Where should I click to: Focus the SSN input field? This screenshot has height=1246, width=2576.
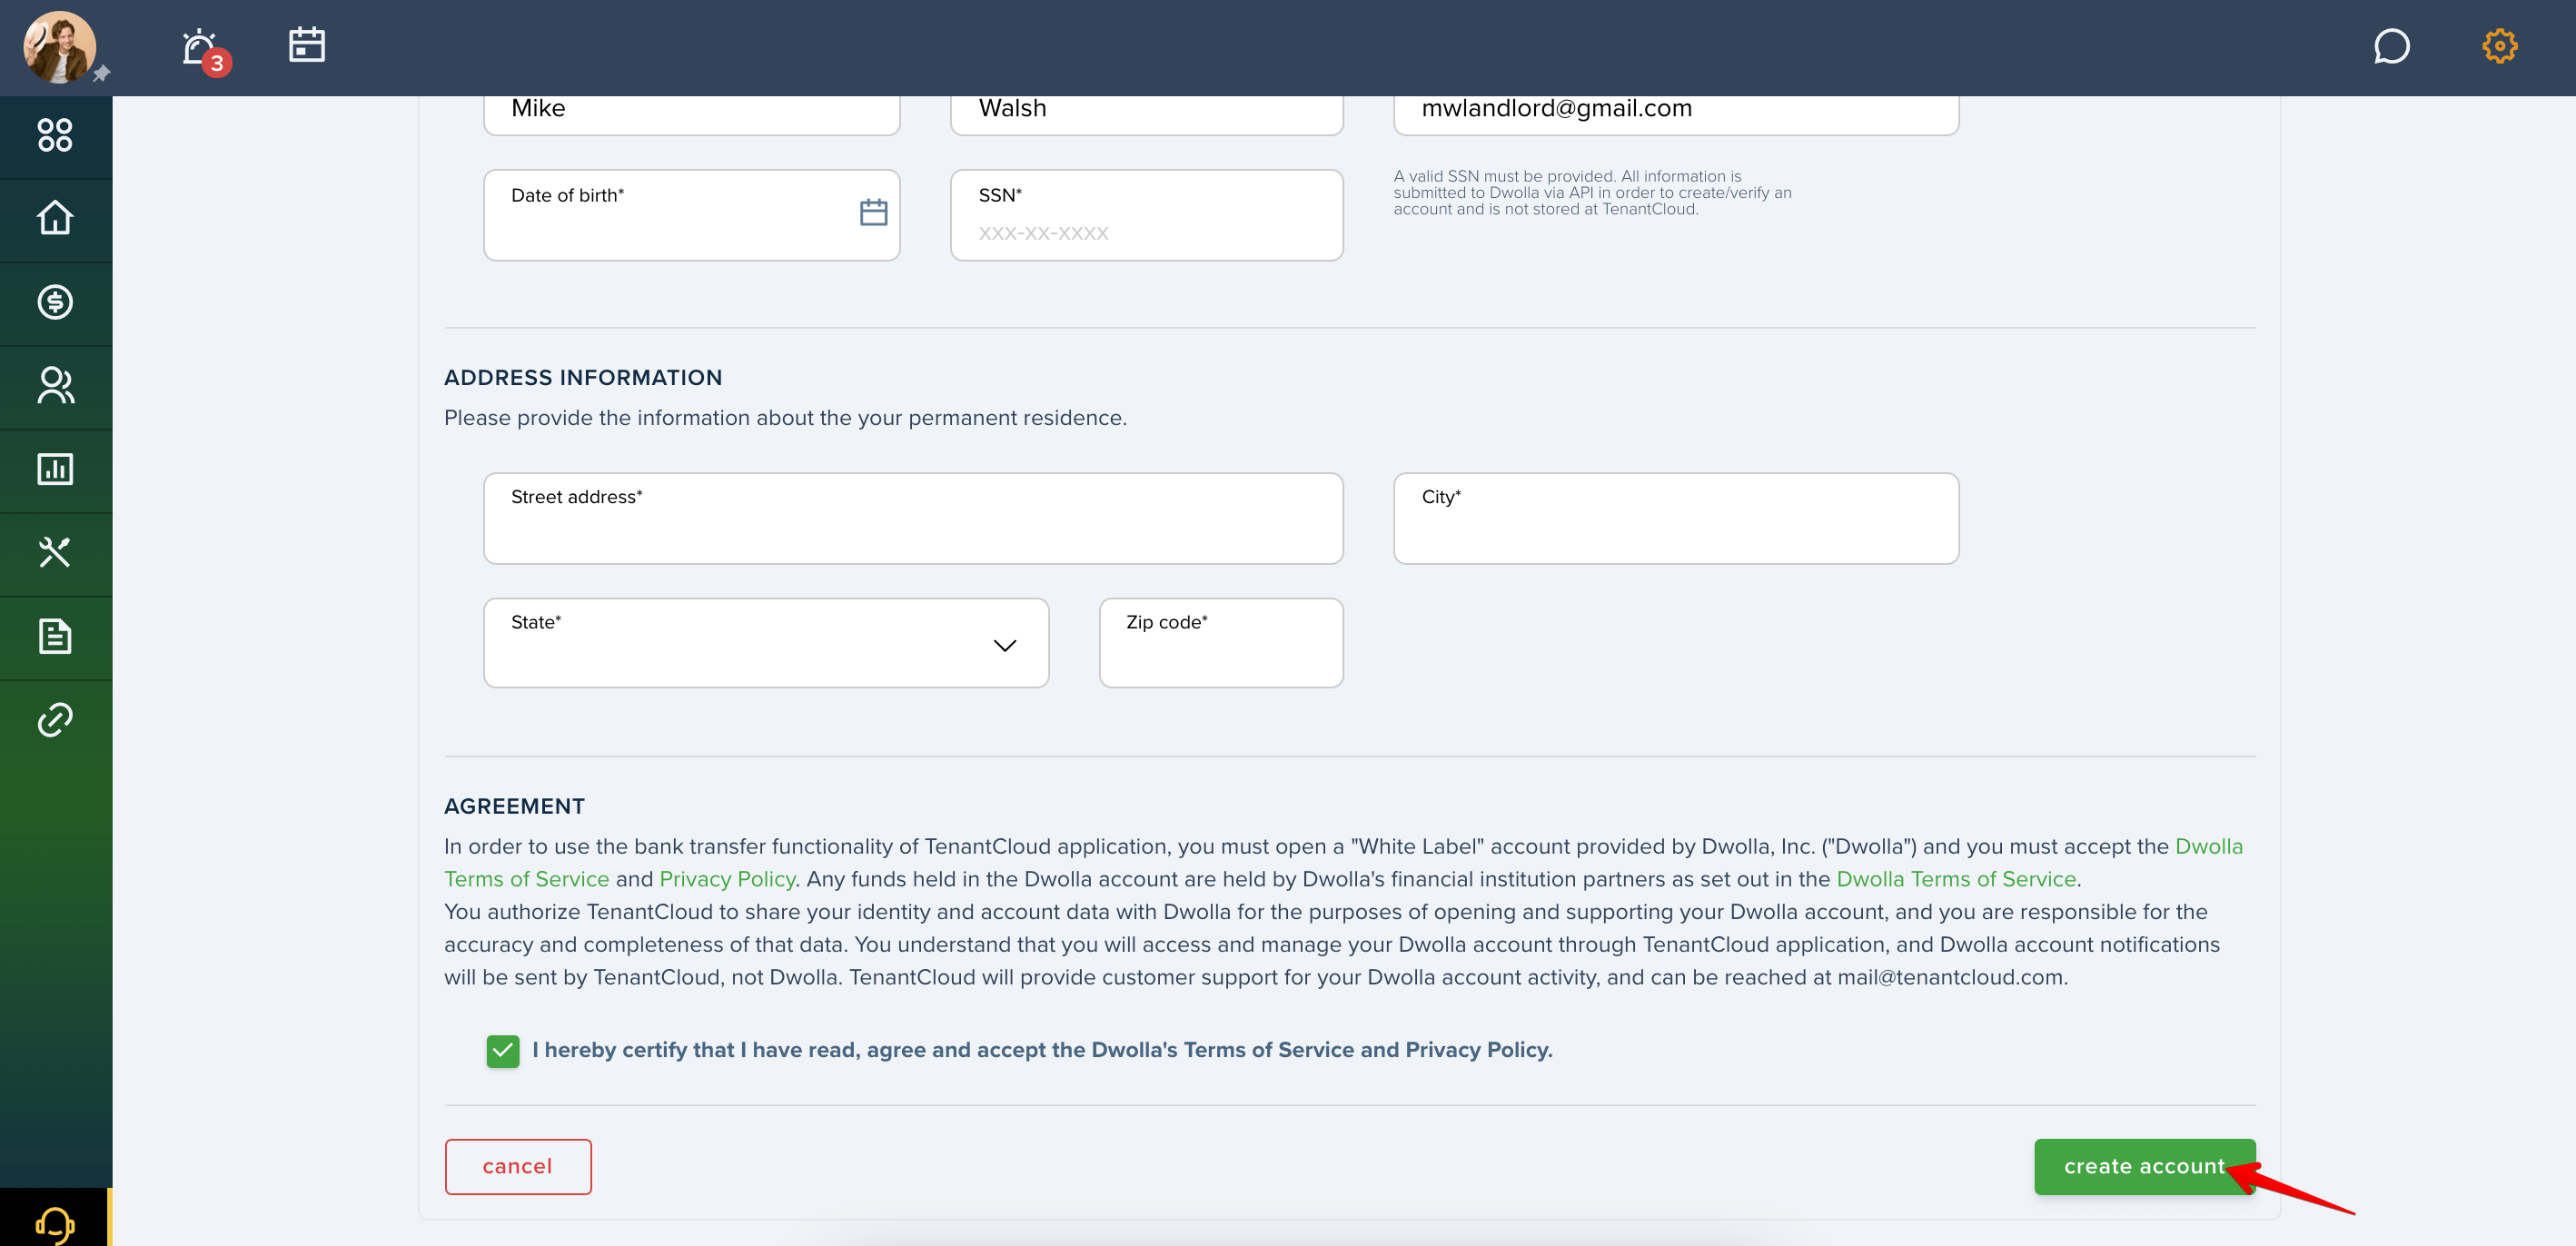(1146, 215)
